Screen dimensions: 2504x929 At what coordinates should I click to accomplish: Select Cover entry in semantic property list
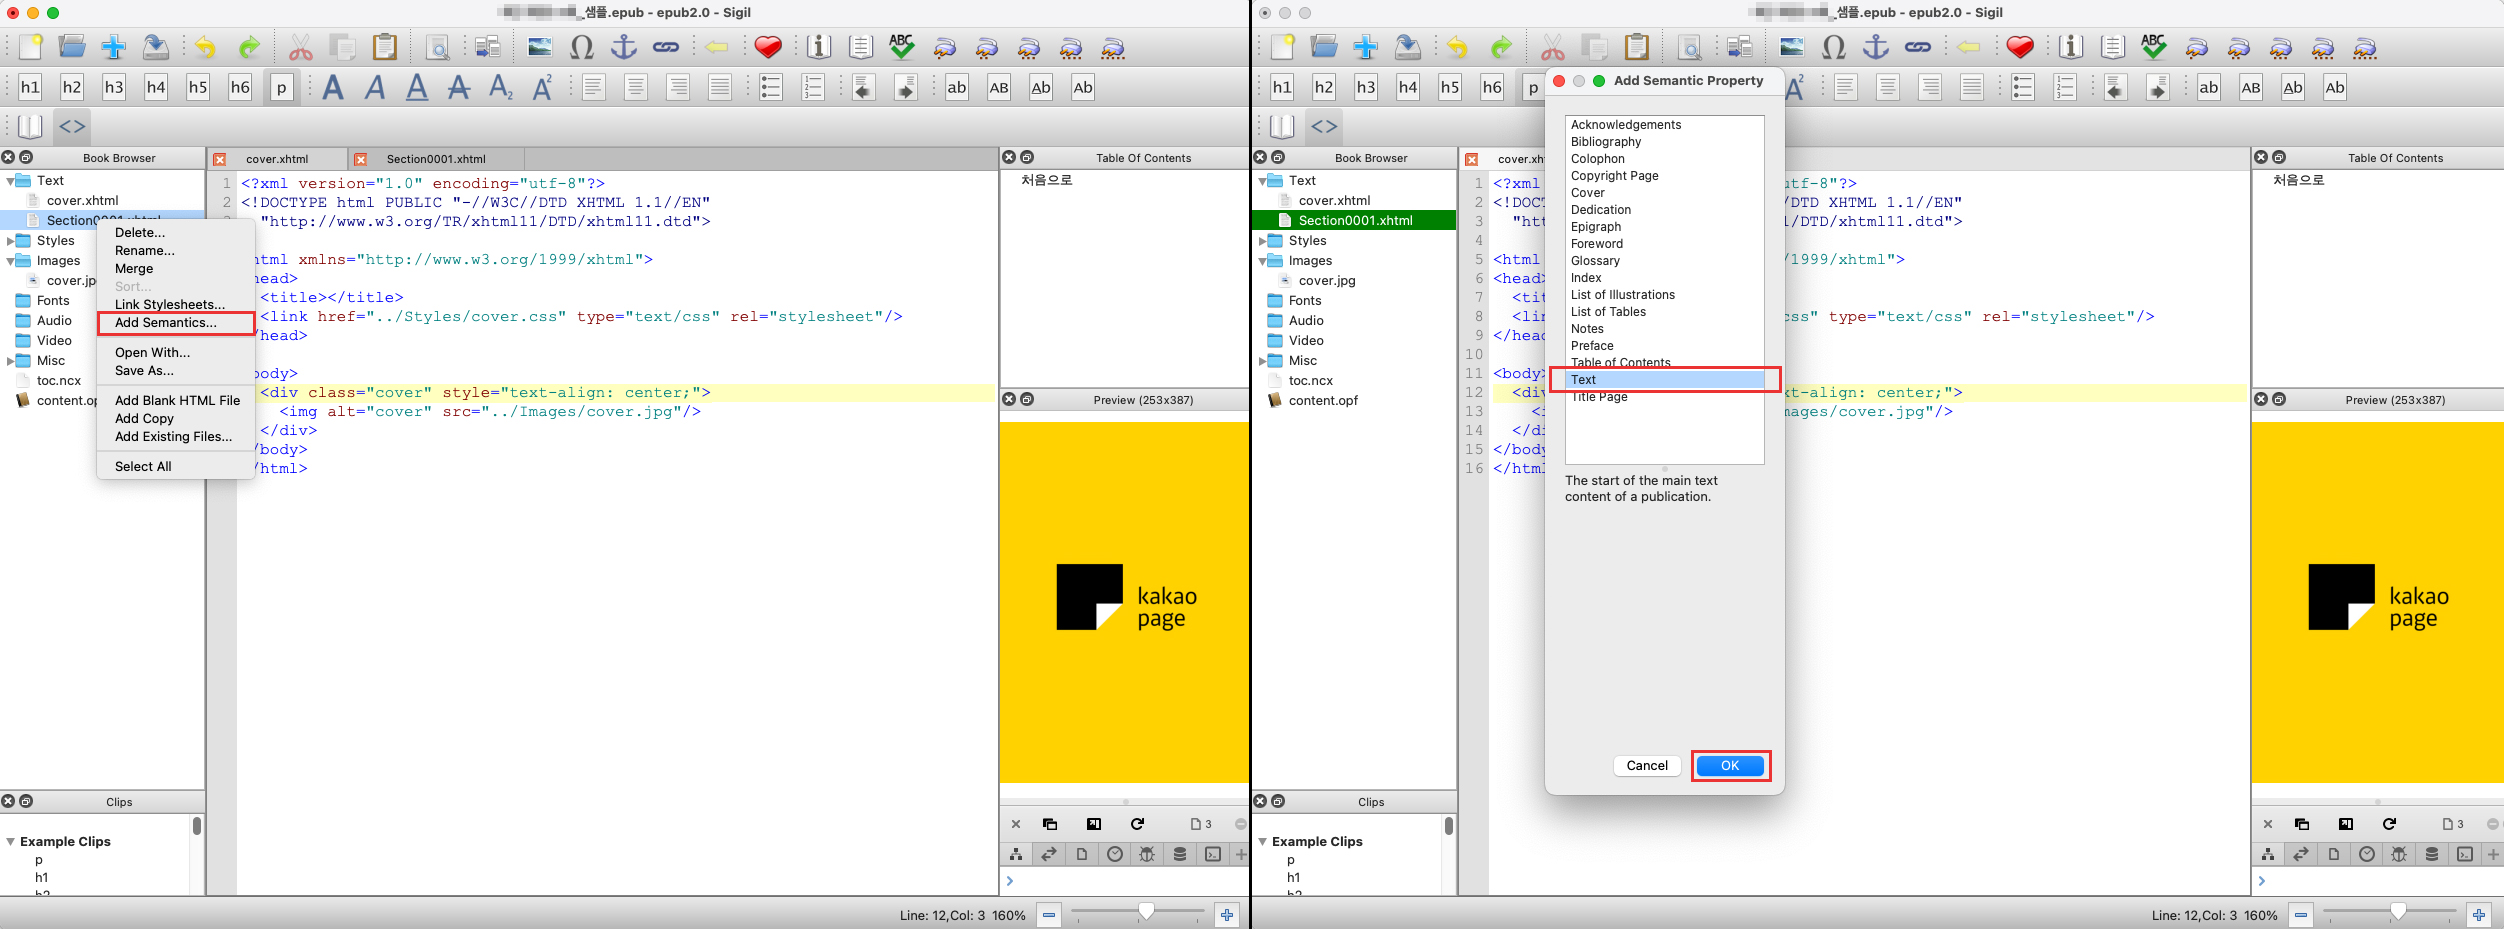coord(1664,193)
